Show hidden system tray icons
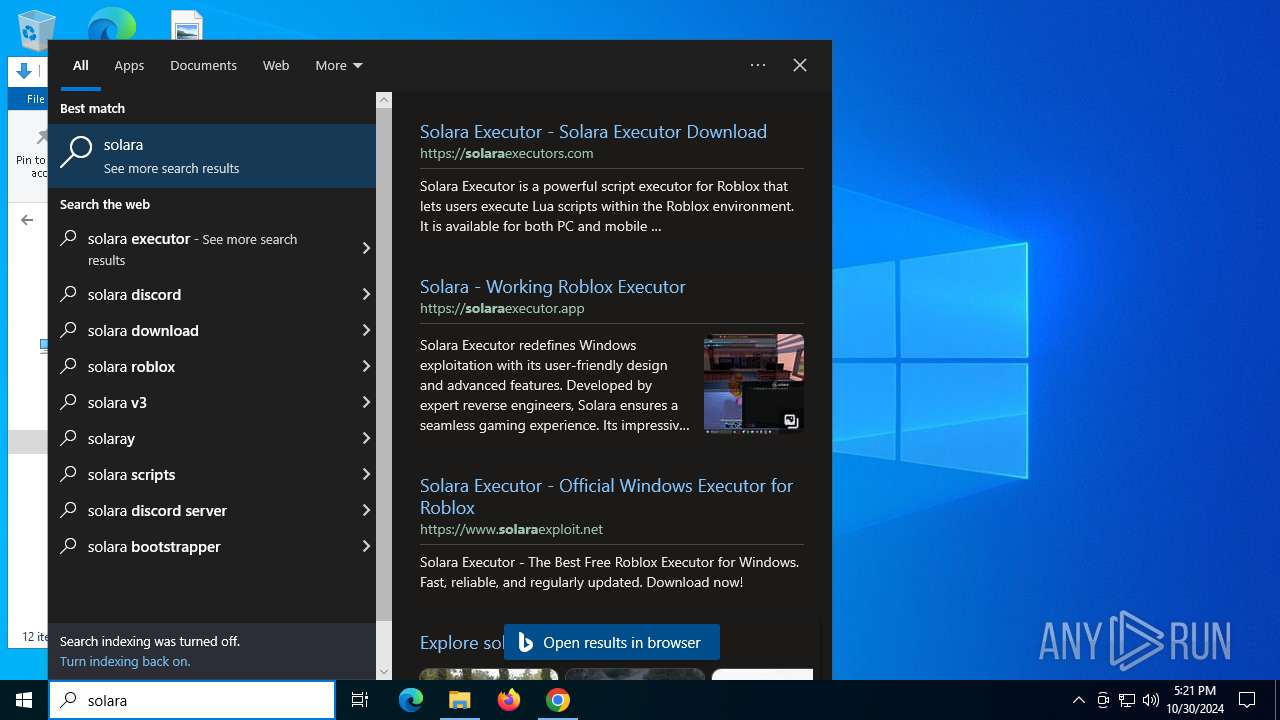The width and height of the screenshot is (1280, 720). click(1078, 700)
